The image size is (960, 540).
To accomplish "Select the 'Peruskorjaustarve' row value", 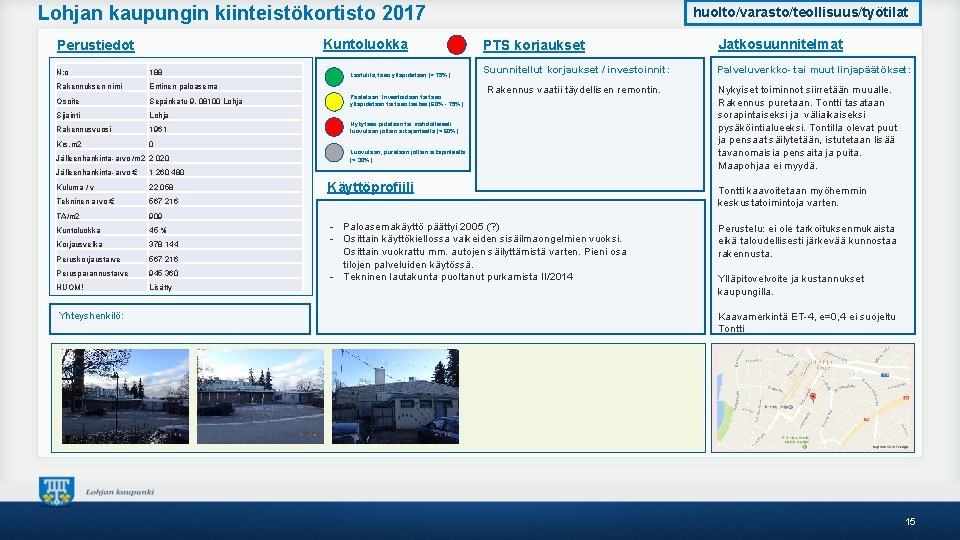I will pyautogui.click(x=163, y=259).
